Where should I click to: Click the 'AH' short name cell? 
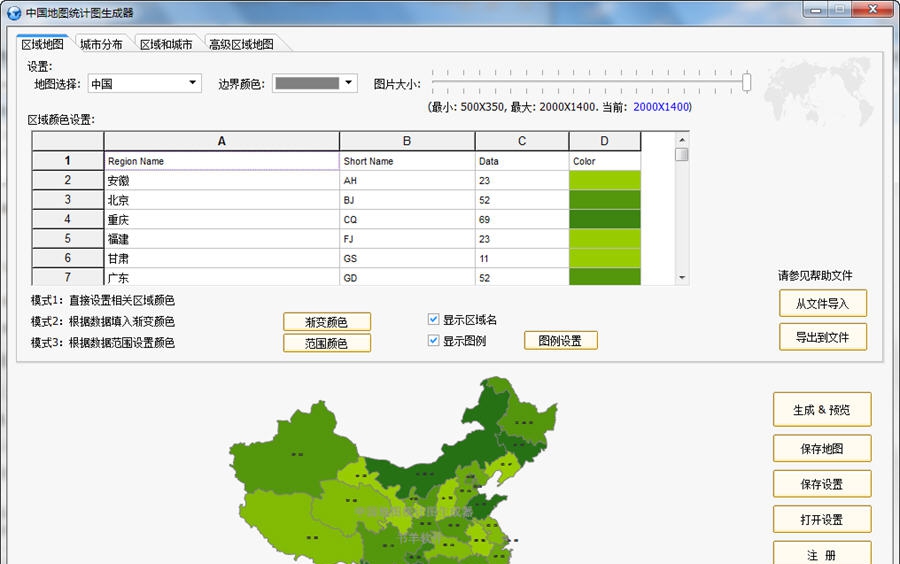(407, 180)
